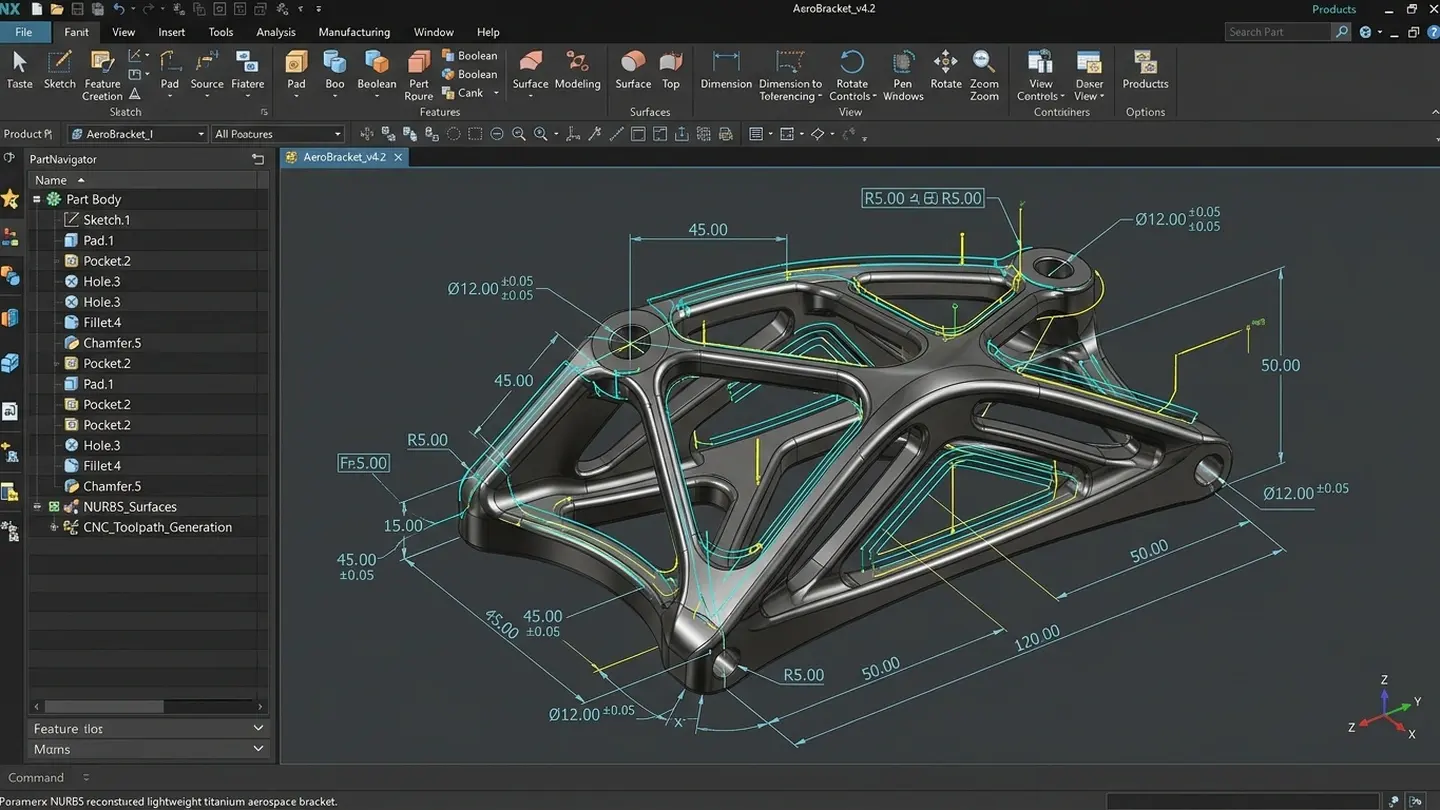Viewport: 1440px width, 810px height.
Task: Activate the Sketch tool in the ribbon
Action: pyautogui.click(x=60, y=70)
